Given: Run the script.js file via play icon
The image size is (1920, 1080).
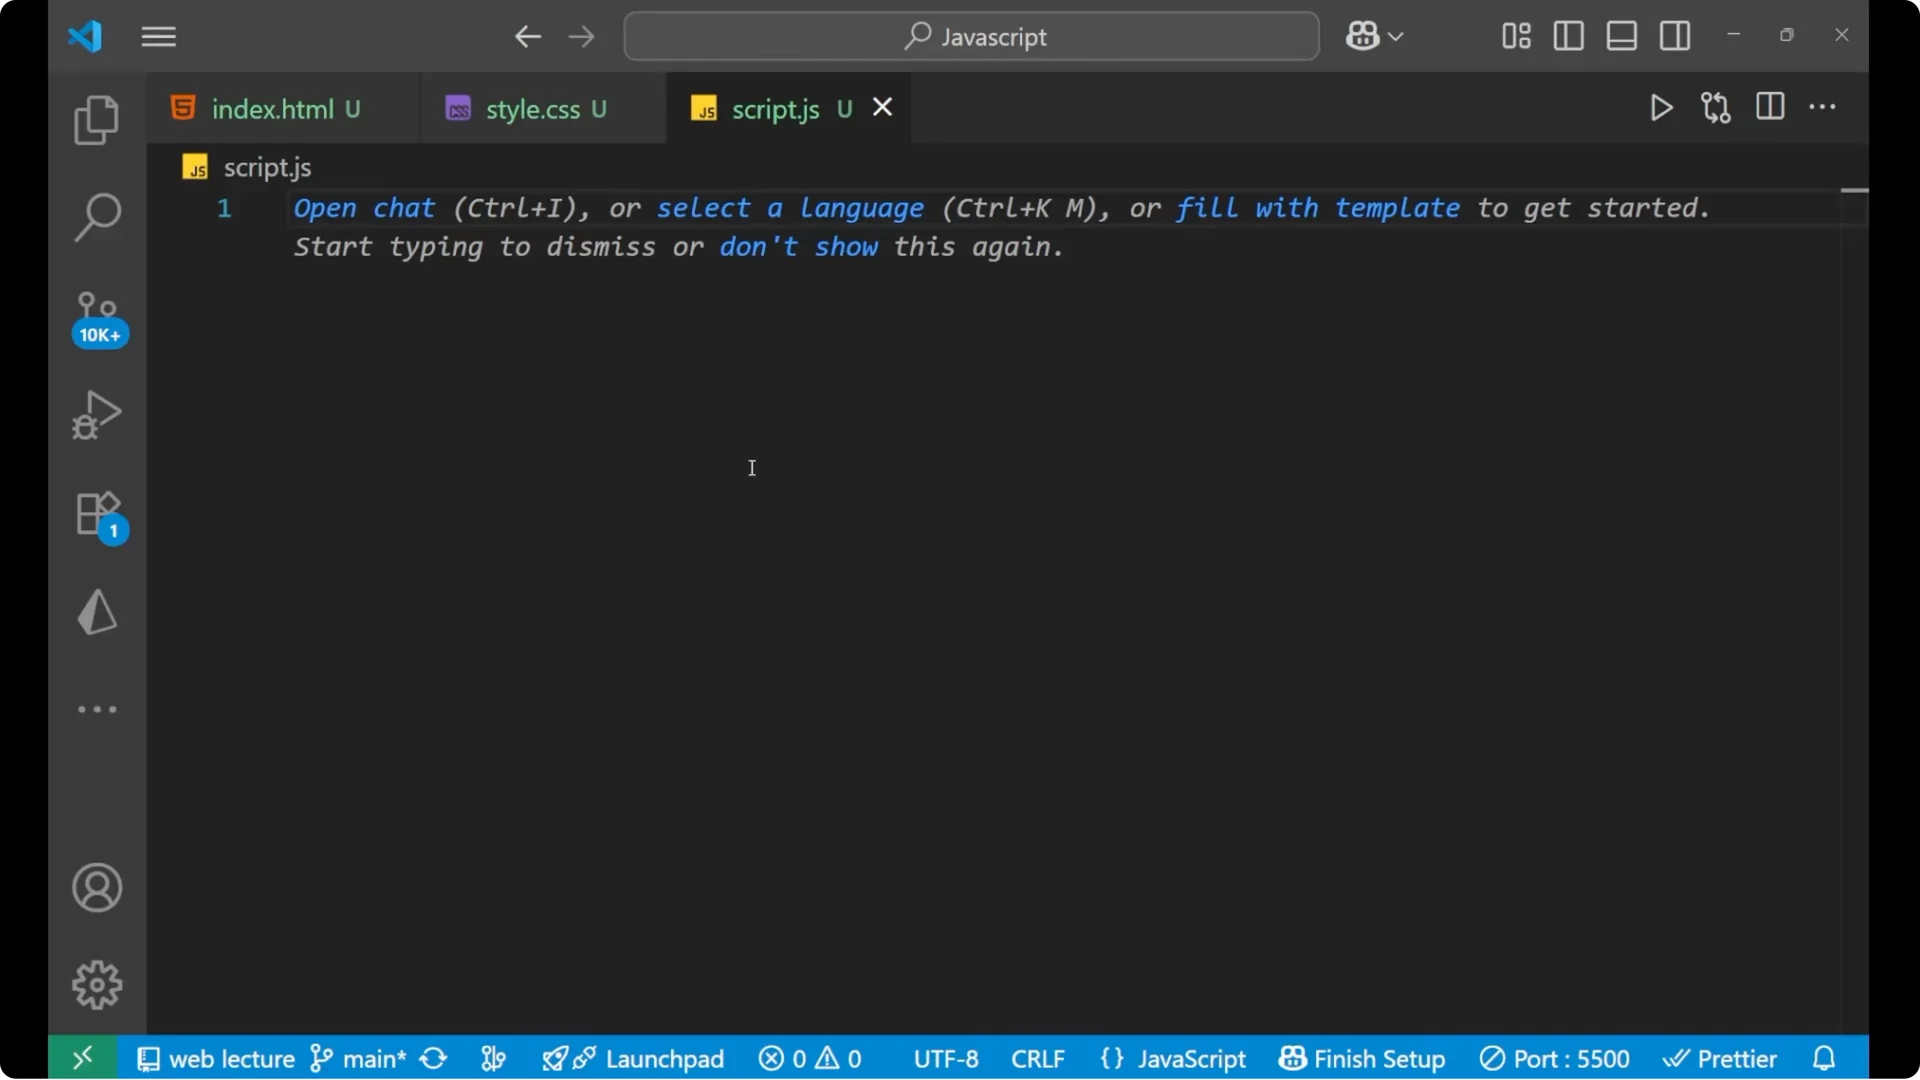Looking at the screenshot, I should 1661,107.
